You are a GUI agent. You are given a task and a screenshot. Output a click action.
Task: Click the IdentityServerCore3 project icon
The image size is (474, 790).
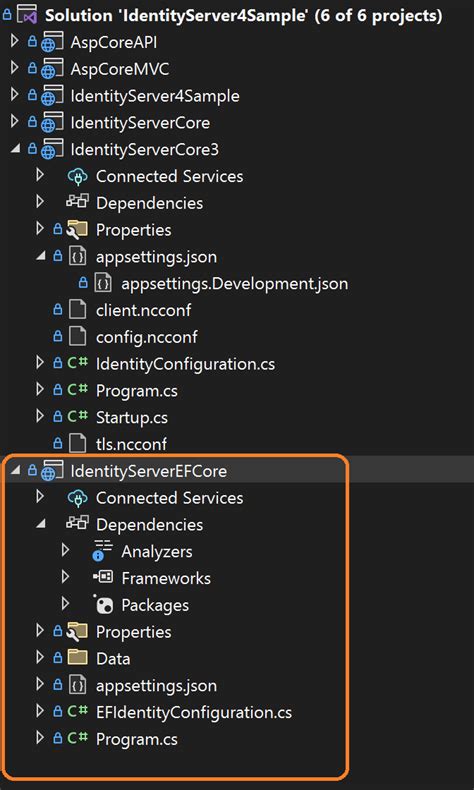point(51,150)
